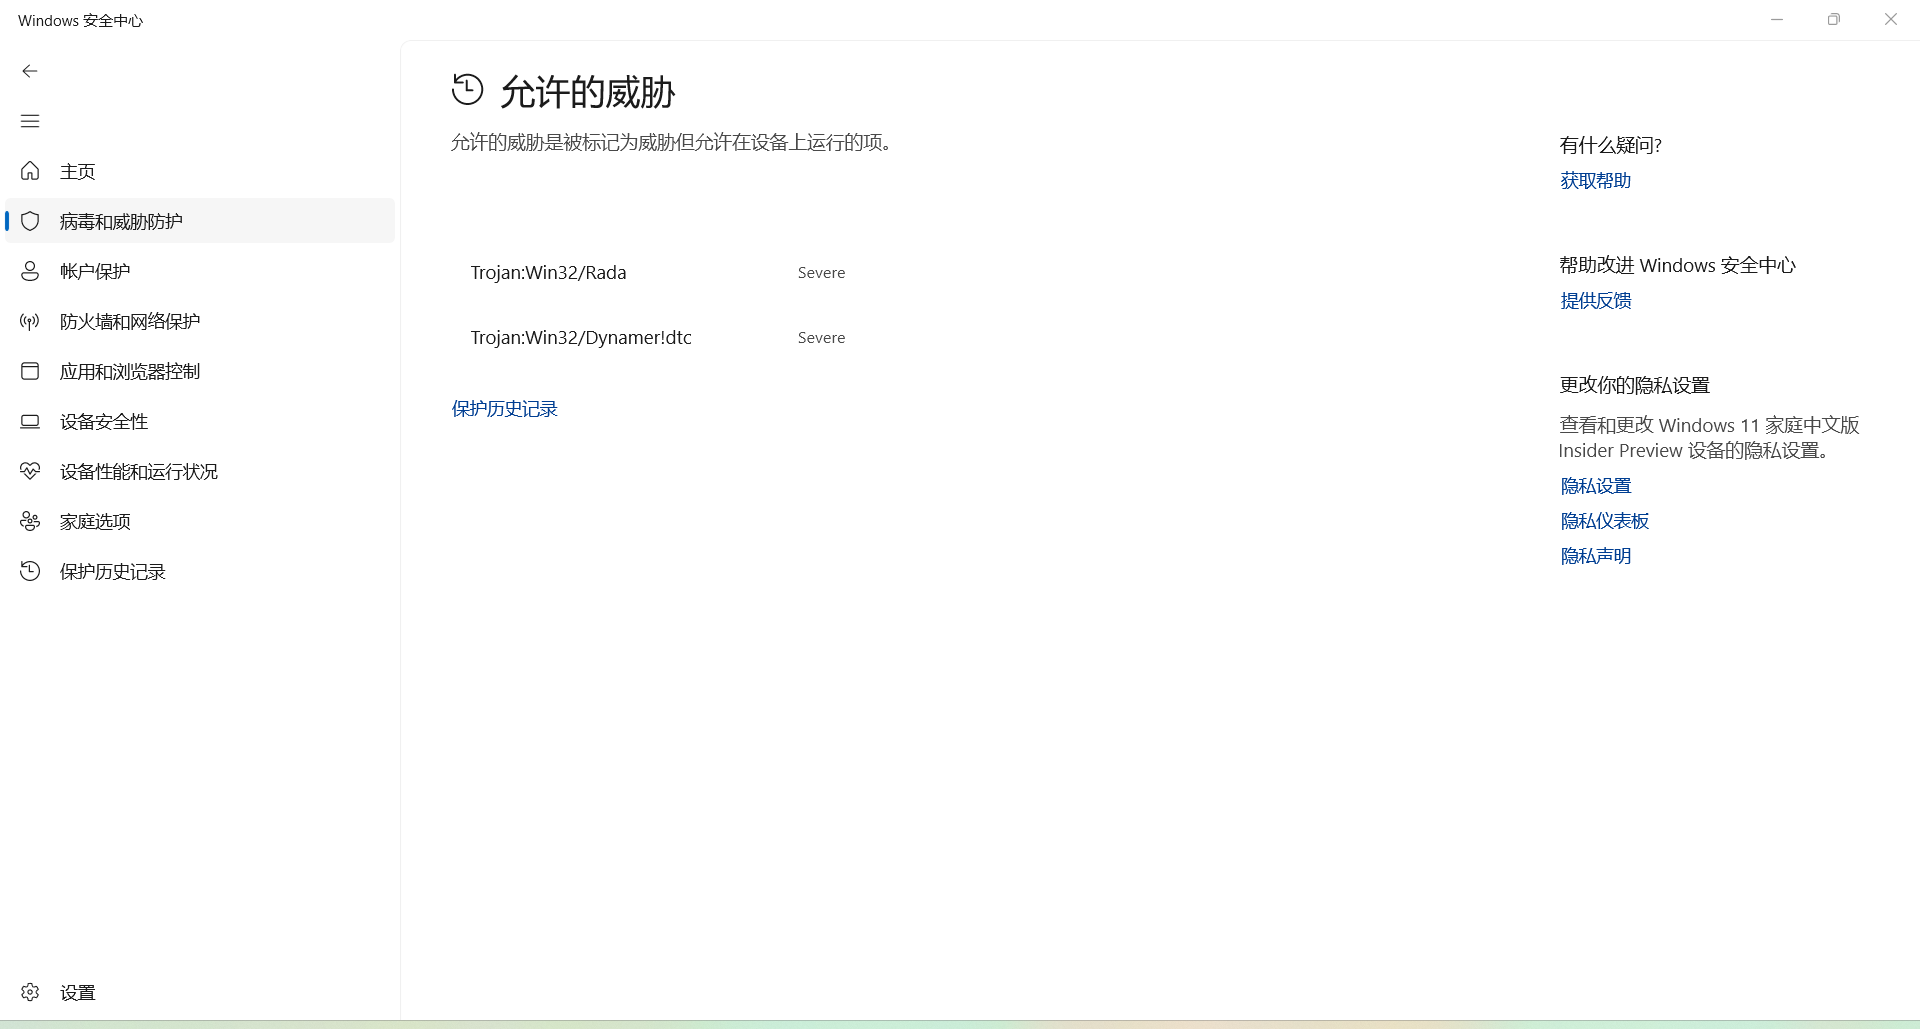Click the heart icon for 设备性能和运行状况

pyautogui.click(x=30, y=471)
